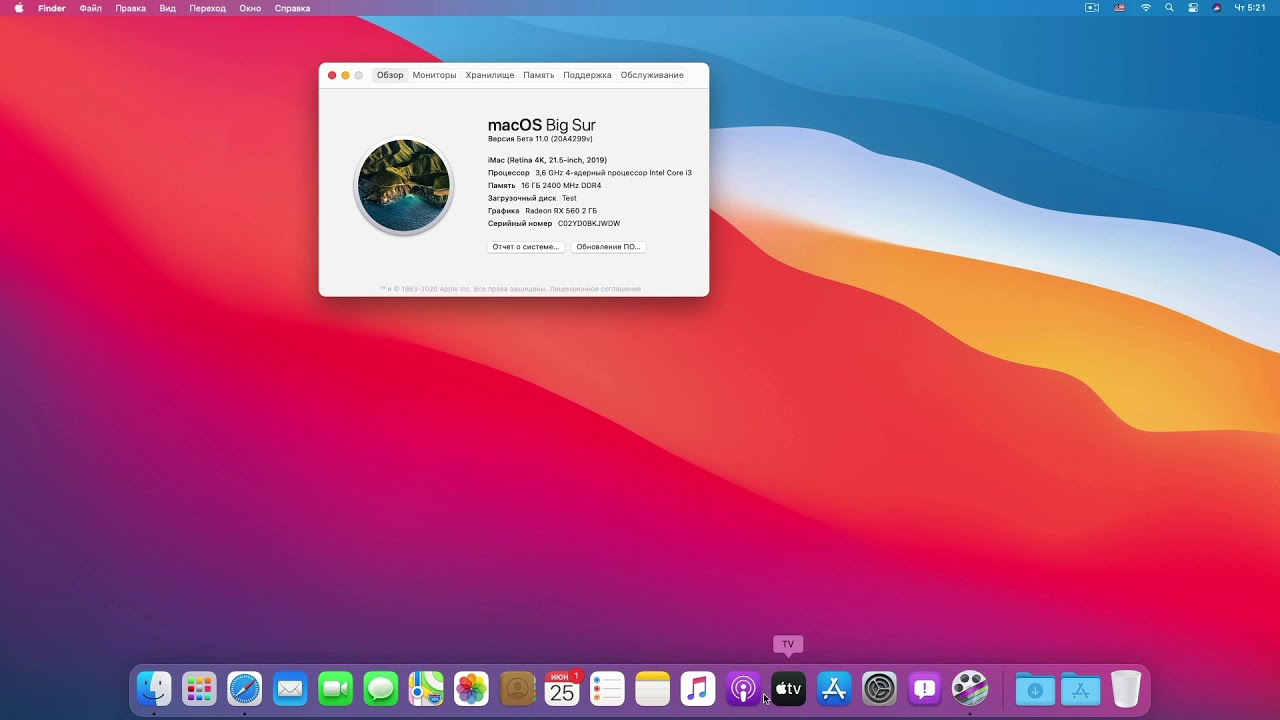The image size is (1280, 720).
Task: Open Podcasts from the Dock
Action: (743, 688)
